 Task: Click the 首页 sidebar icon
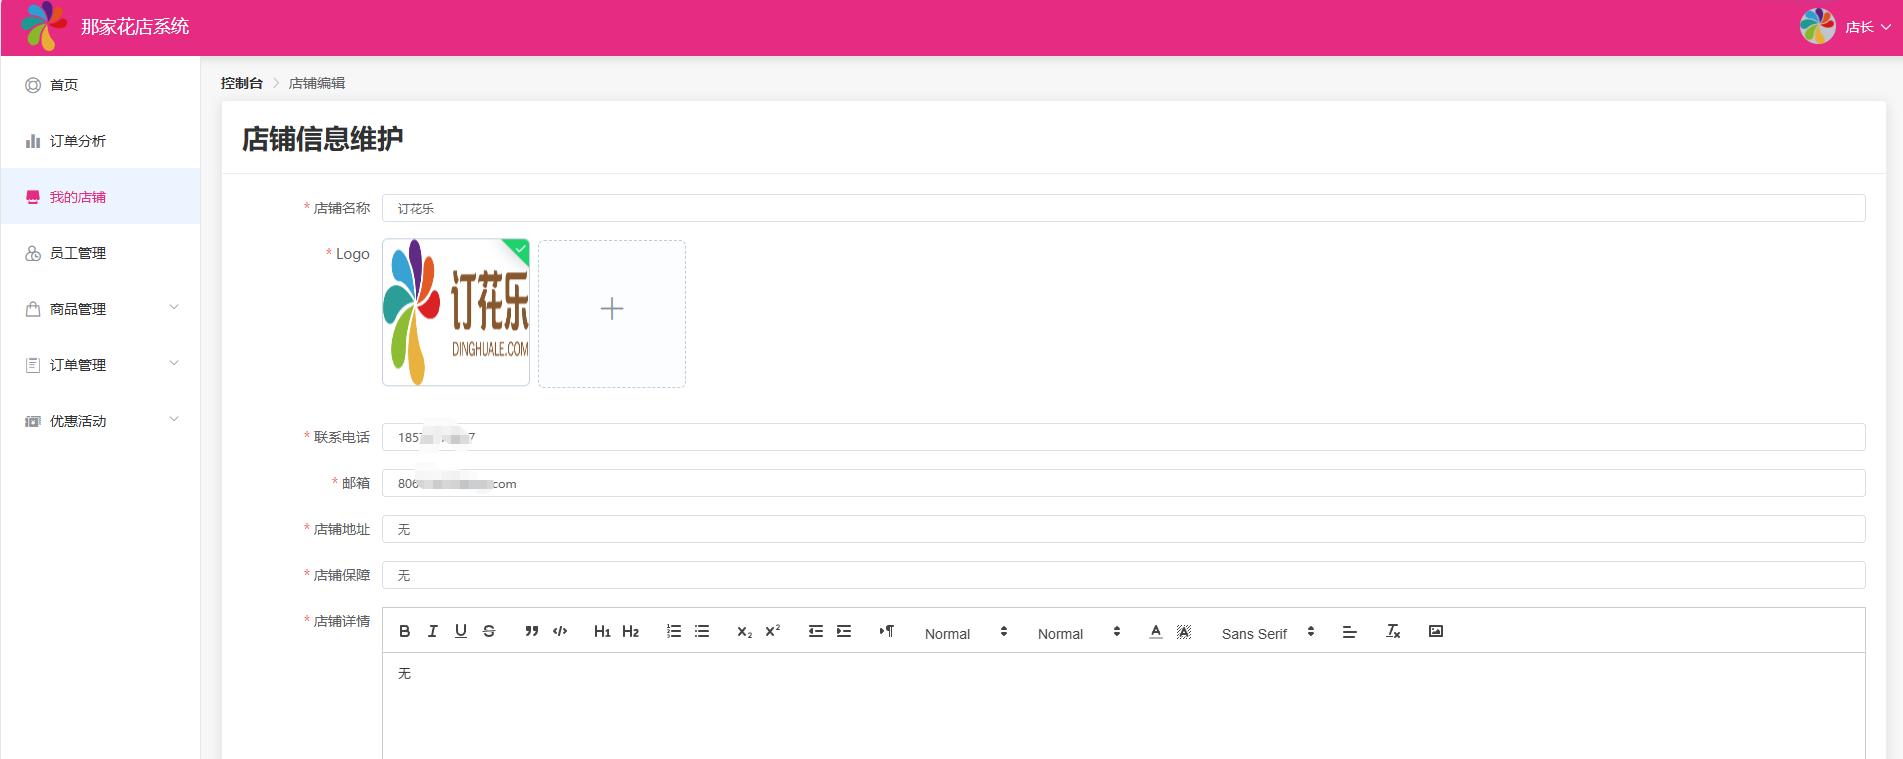click(x=33, y=85)
